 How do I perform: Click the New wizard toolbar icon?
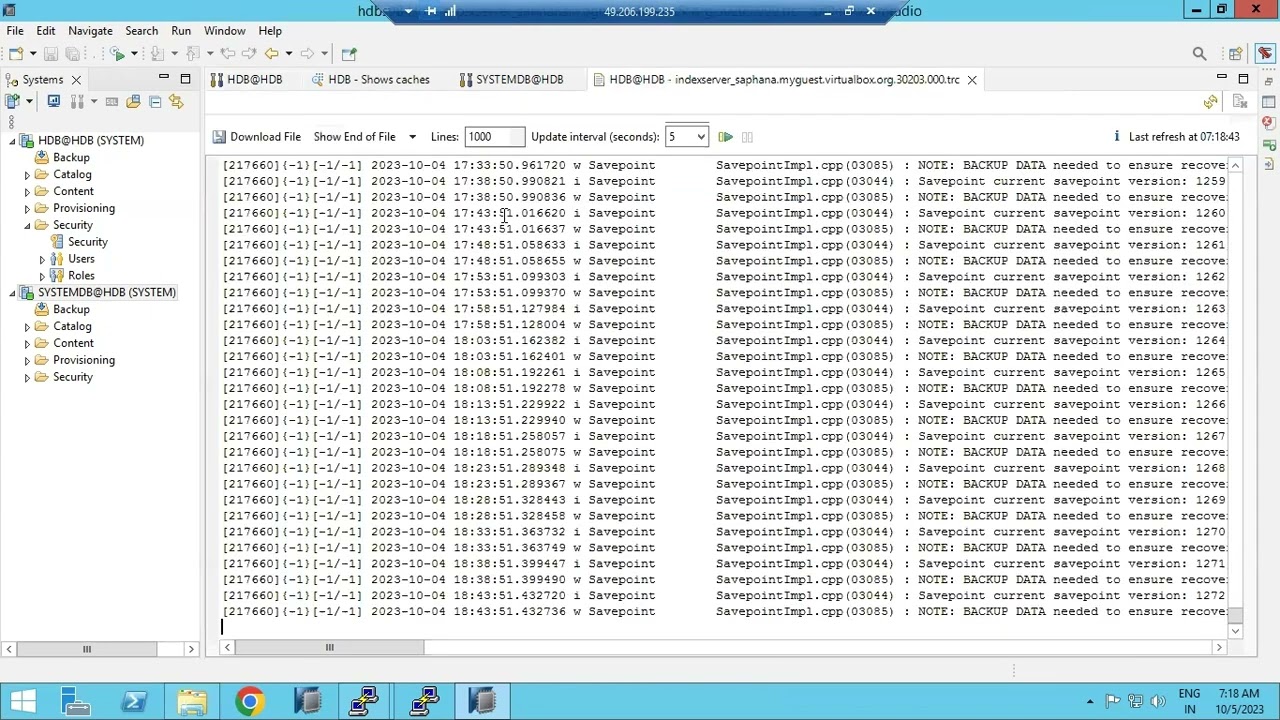(x=16, y=53)
